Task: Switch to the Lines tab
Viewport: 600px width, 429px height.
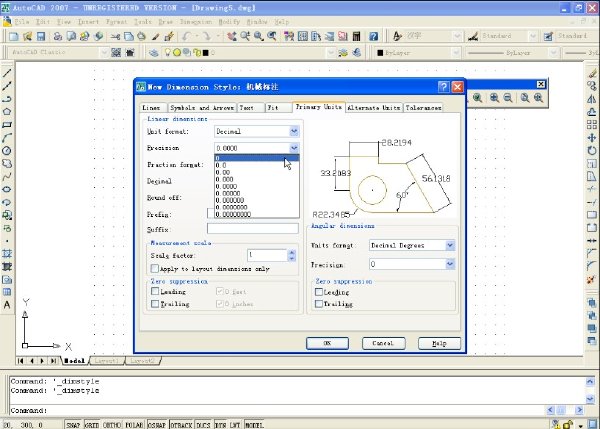Action: [151, 108]
